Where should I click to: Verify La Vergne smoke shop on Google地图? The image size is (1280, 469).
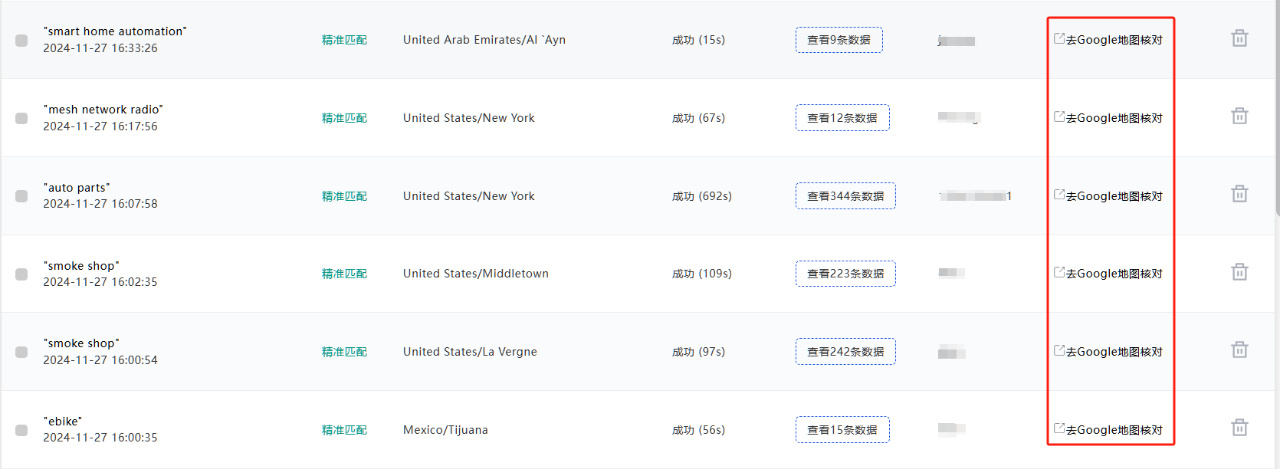(1108, 352)
